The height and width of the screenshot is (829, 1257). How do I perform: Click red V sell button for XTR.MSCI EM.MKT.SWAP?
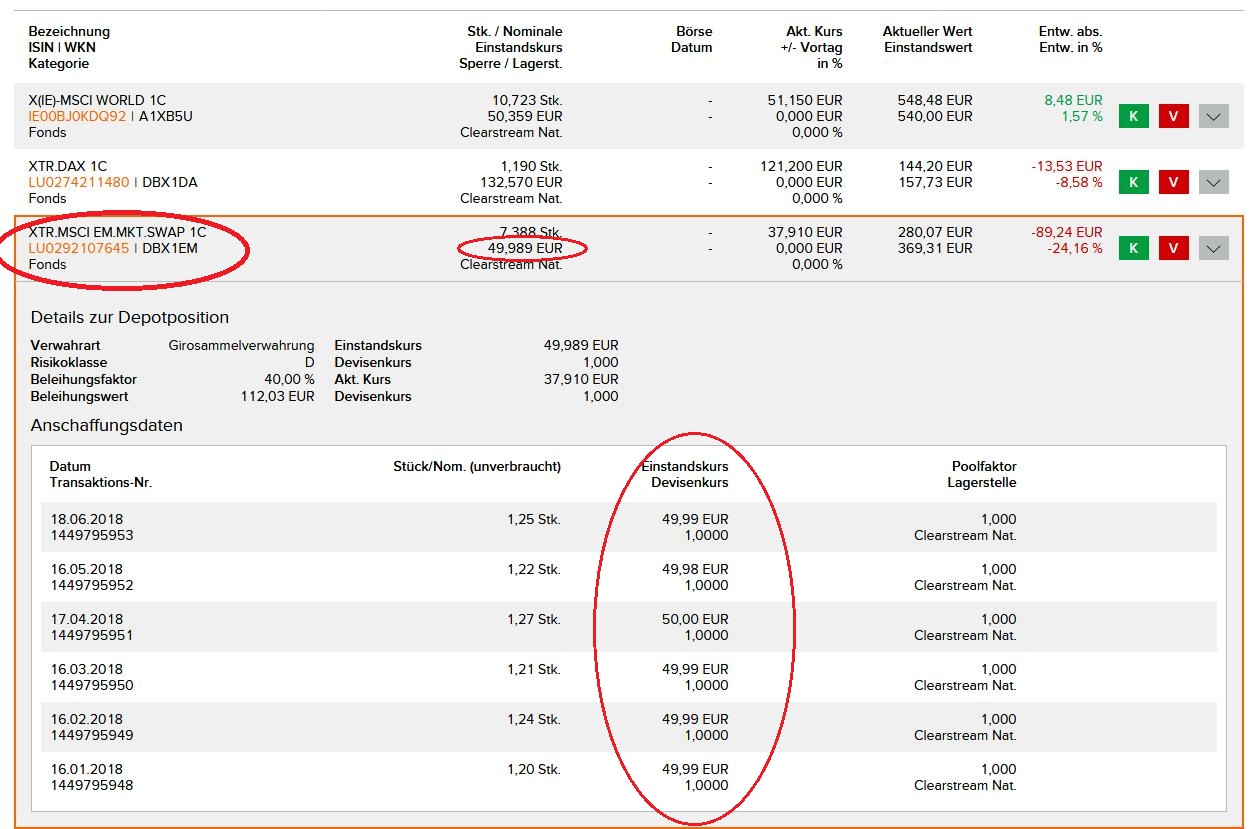pyautogui.click(x=1173, y=248)
